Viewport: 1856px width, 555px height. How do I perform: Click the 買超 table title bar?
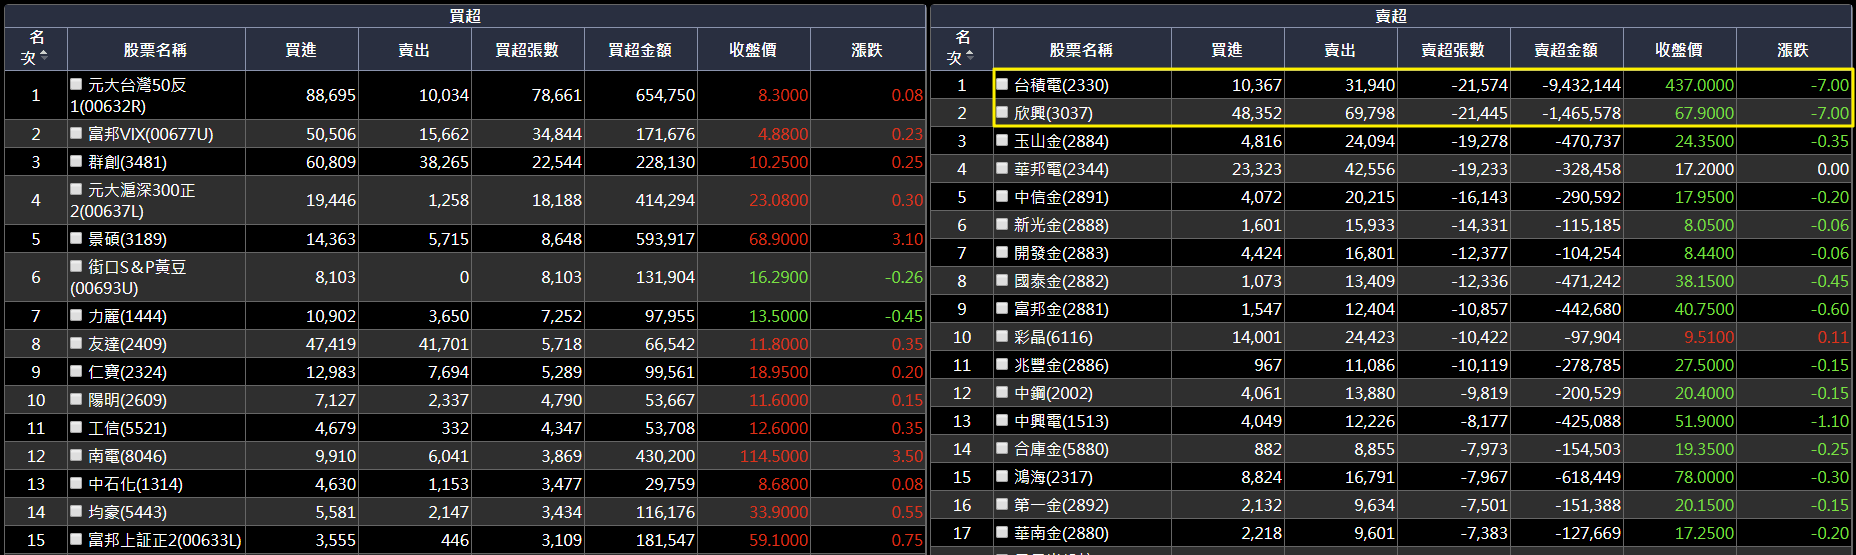[x=465, y=16]
